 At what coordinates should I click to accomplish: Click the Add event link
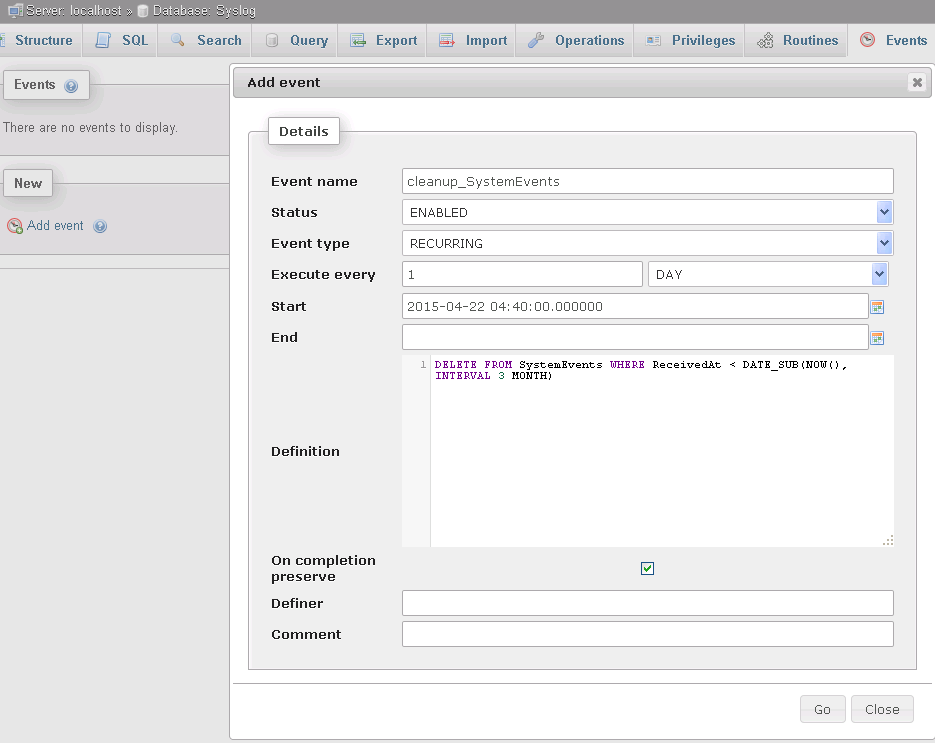tap(55, 225)
